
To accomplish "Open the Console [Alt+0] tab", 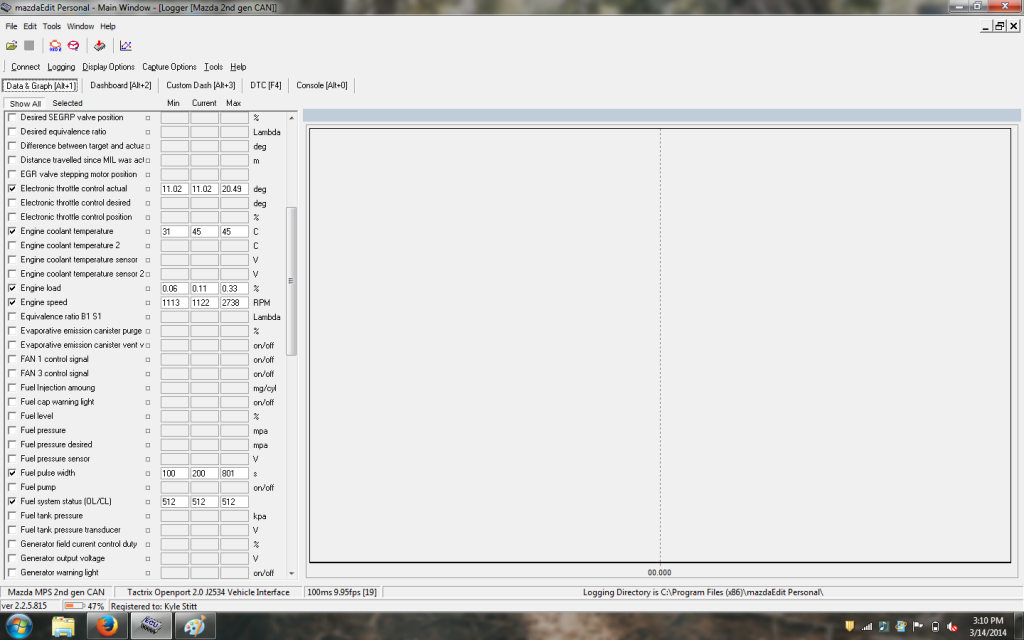I will point(322,86).
